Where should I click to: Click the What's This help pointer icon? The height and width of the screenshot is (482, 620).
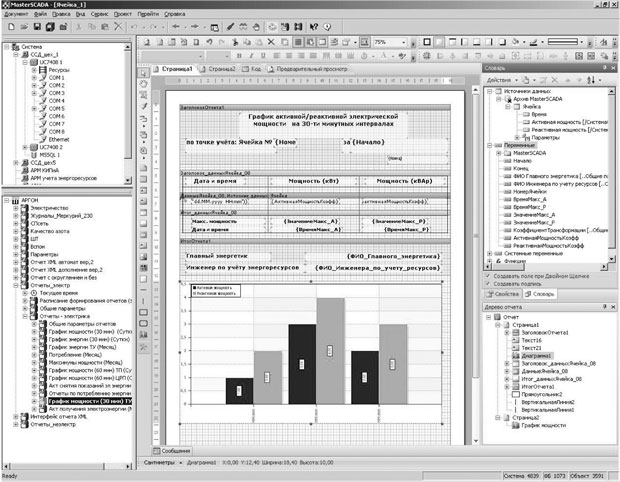pos(314,27)
